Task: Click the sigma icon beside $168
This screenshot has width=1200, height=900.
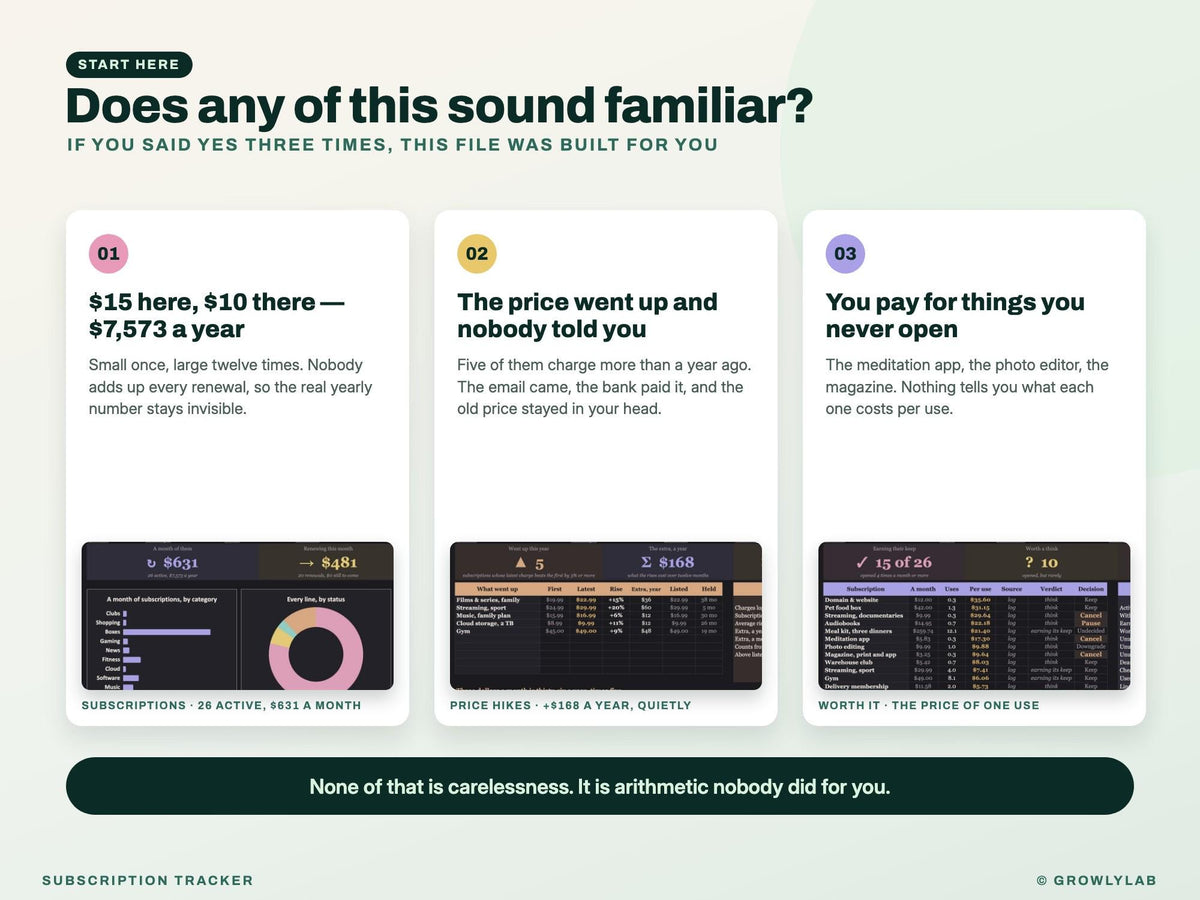Action: (x=646, y=562)
